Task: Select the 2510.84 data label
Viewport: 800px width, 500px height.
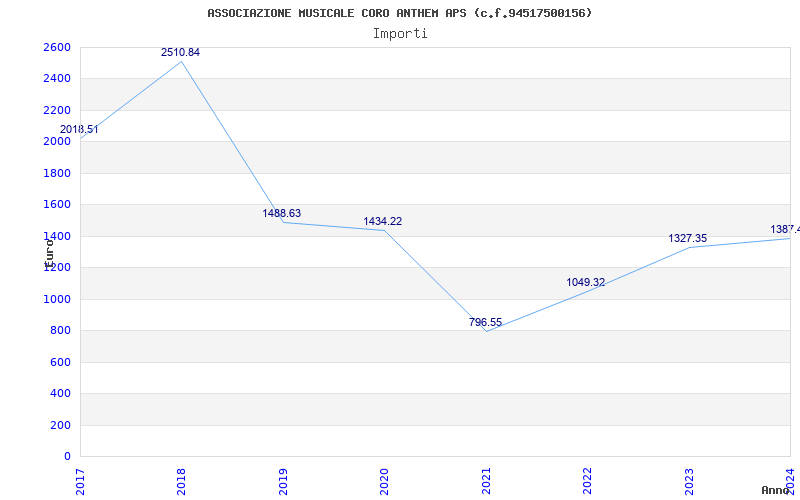Action: [x=181, y=52]
